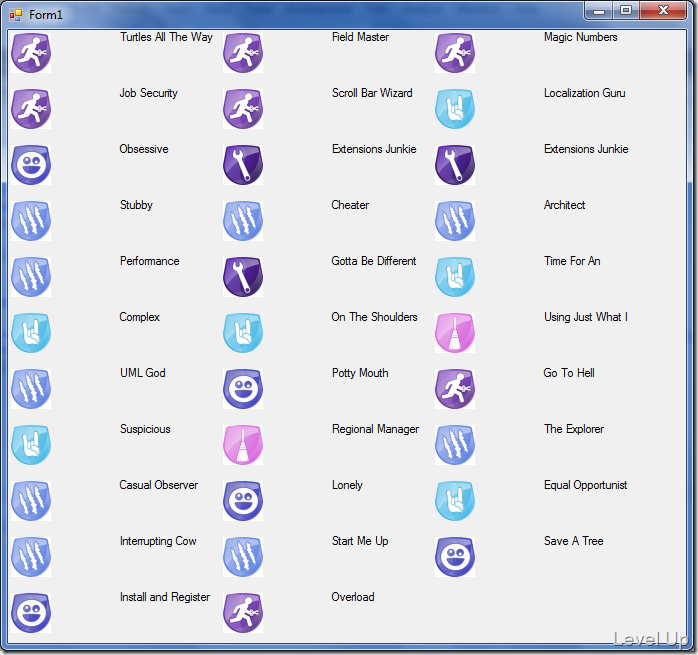Click the smiley badge beside Install and Register
Screen dimensions: 698x655
(31, 613)
